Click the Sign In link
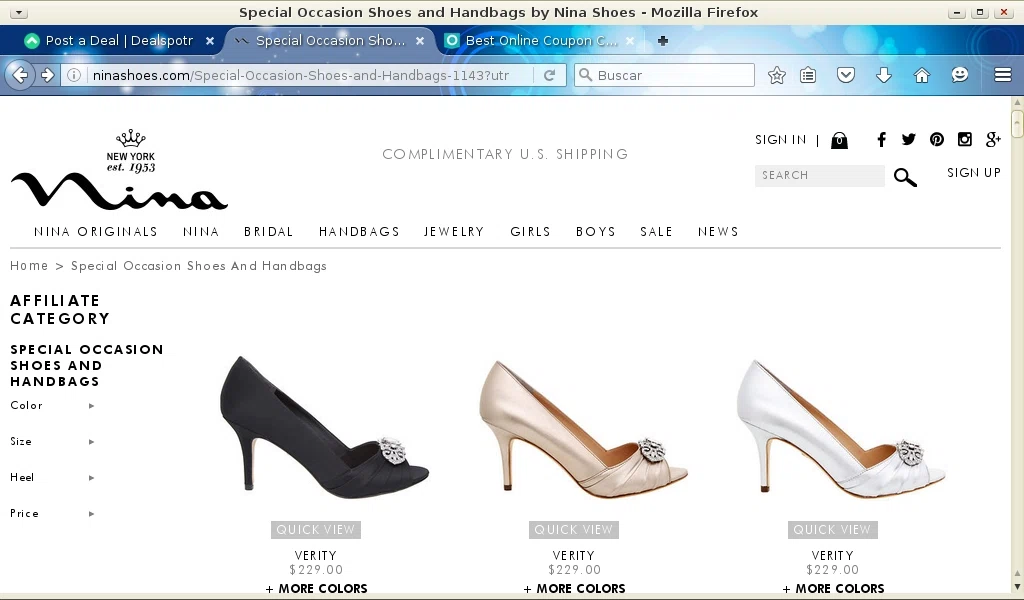 tap(780, 140)
